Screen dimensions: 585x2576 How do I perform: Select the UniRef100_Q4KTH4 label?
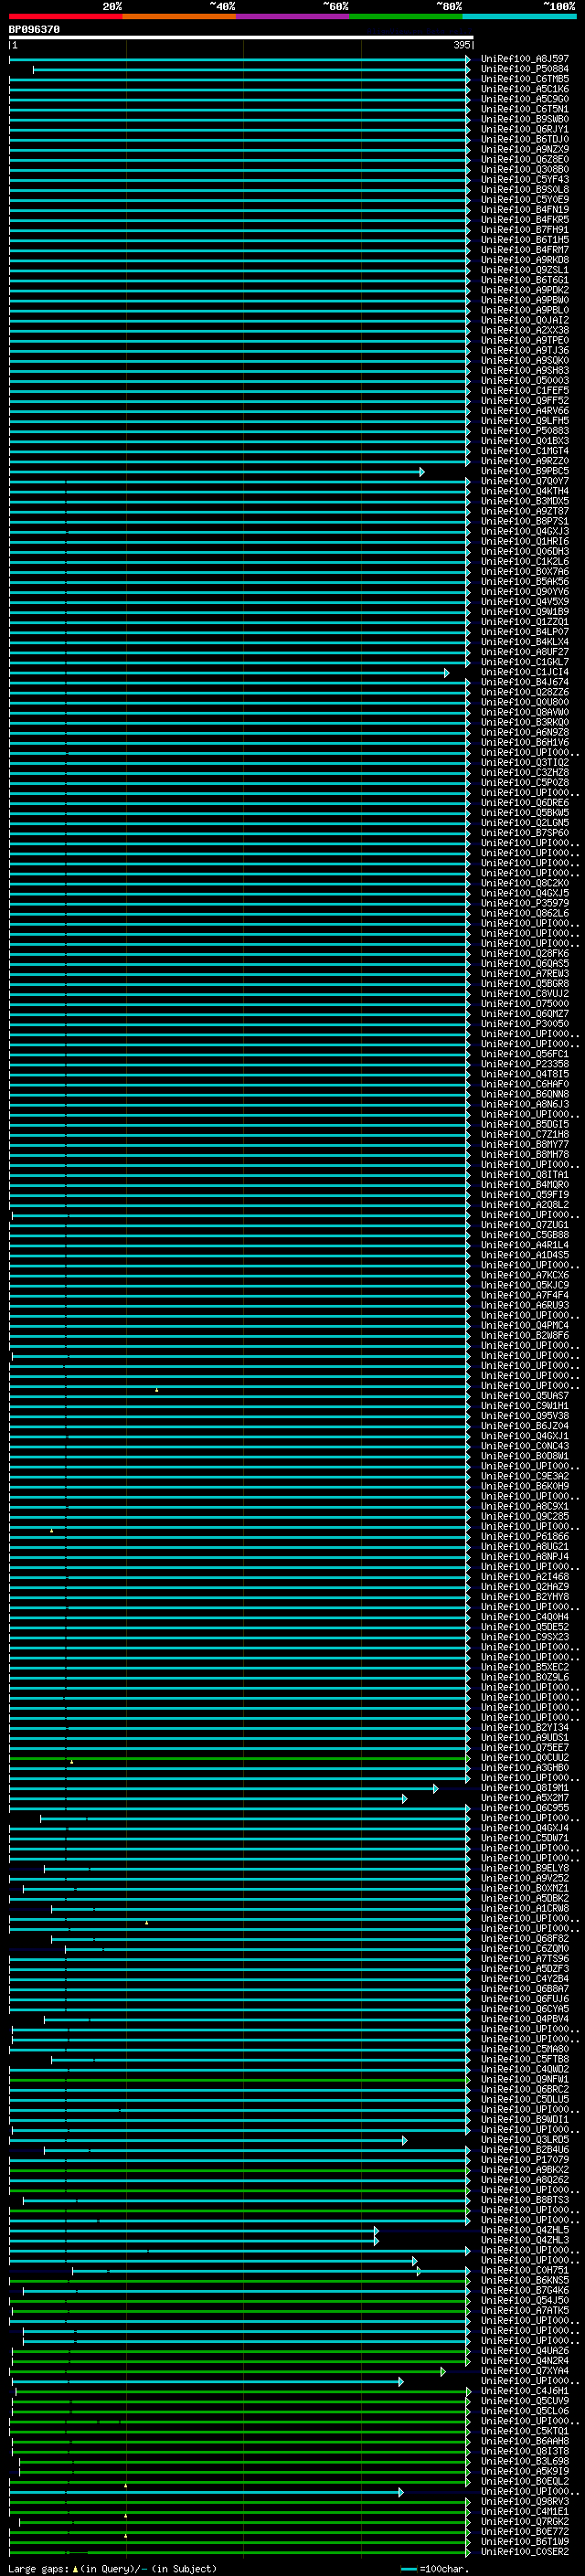pos(525,491)
